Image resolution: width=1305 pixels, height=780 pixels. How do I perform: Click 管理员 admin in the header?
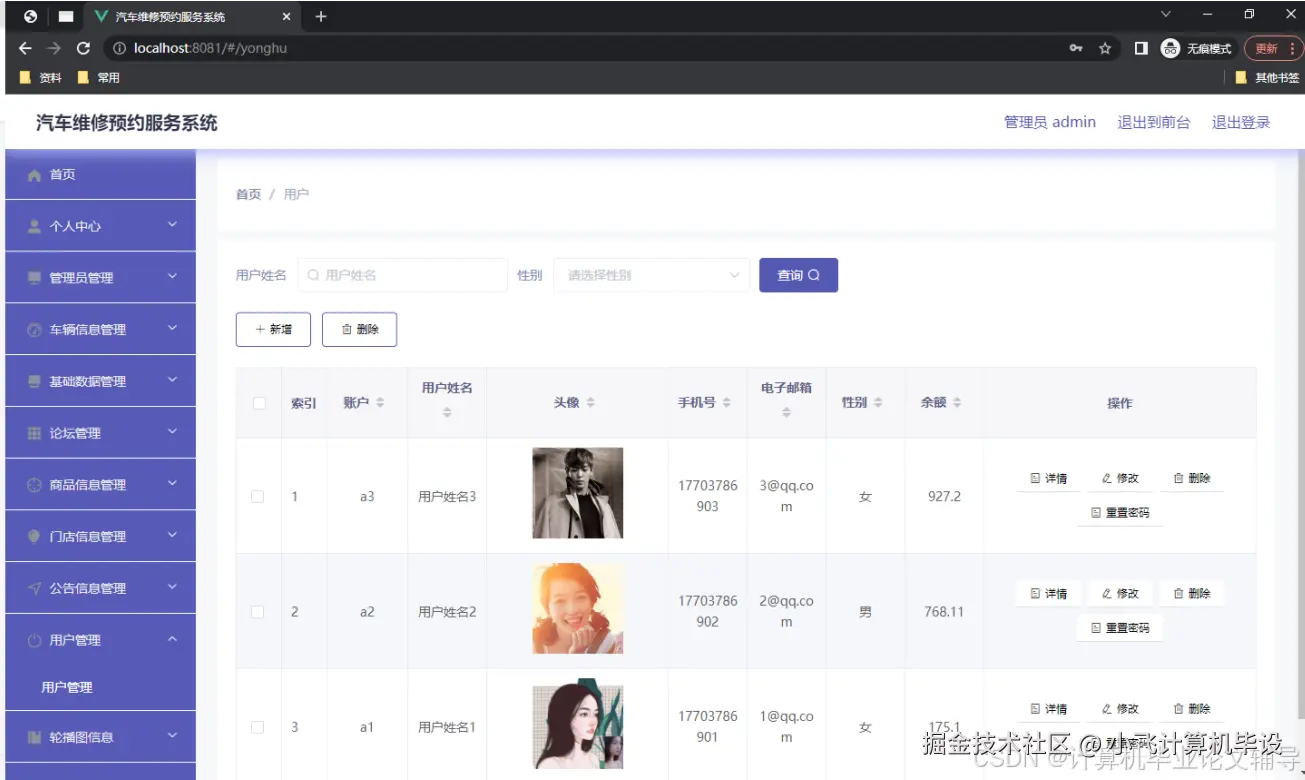click(1050, 122)
